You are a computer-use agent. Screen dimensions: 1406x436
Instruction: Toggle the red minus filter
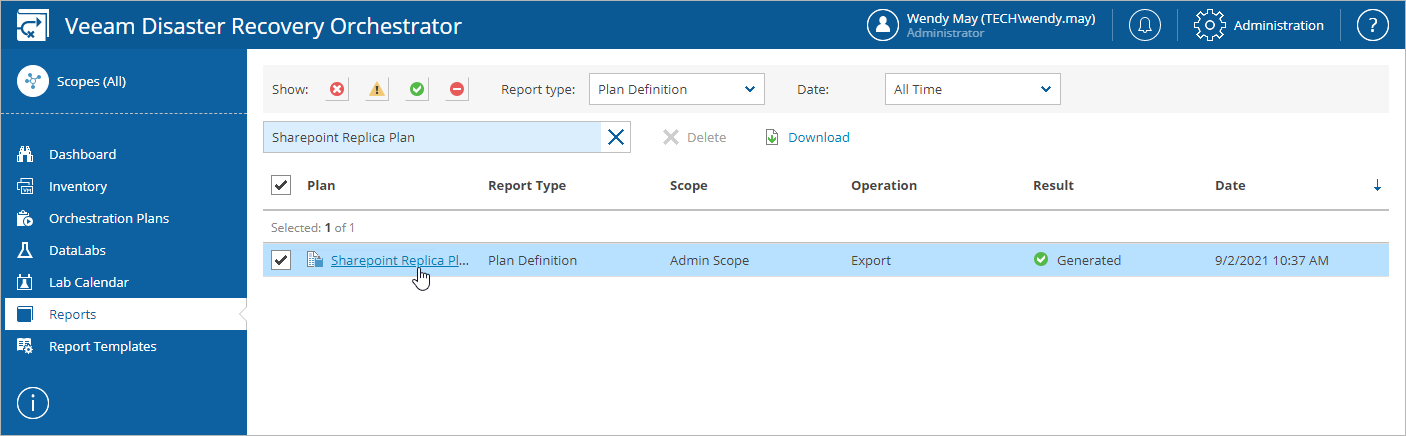(x=457, y=89)
